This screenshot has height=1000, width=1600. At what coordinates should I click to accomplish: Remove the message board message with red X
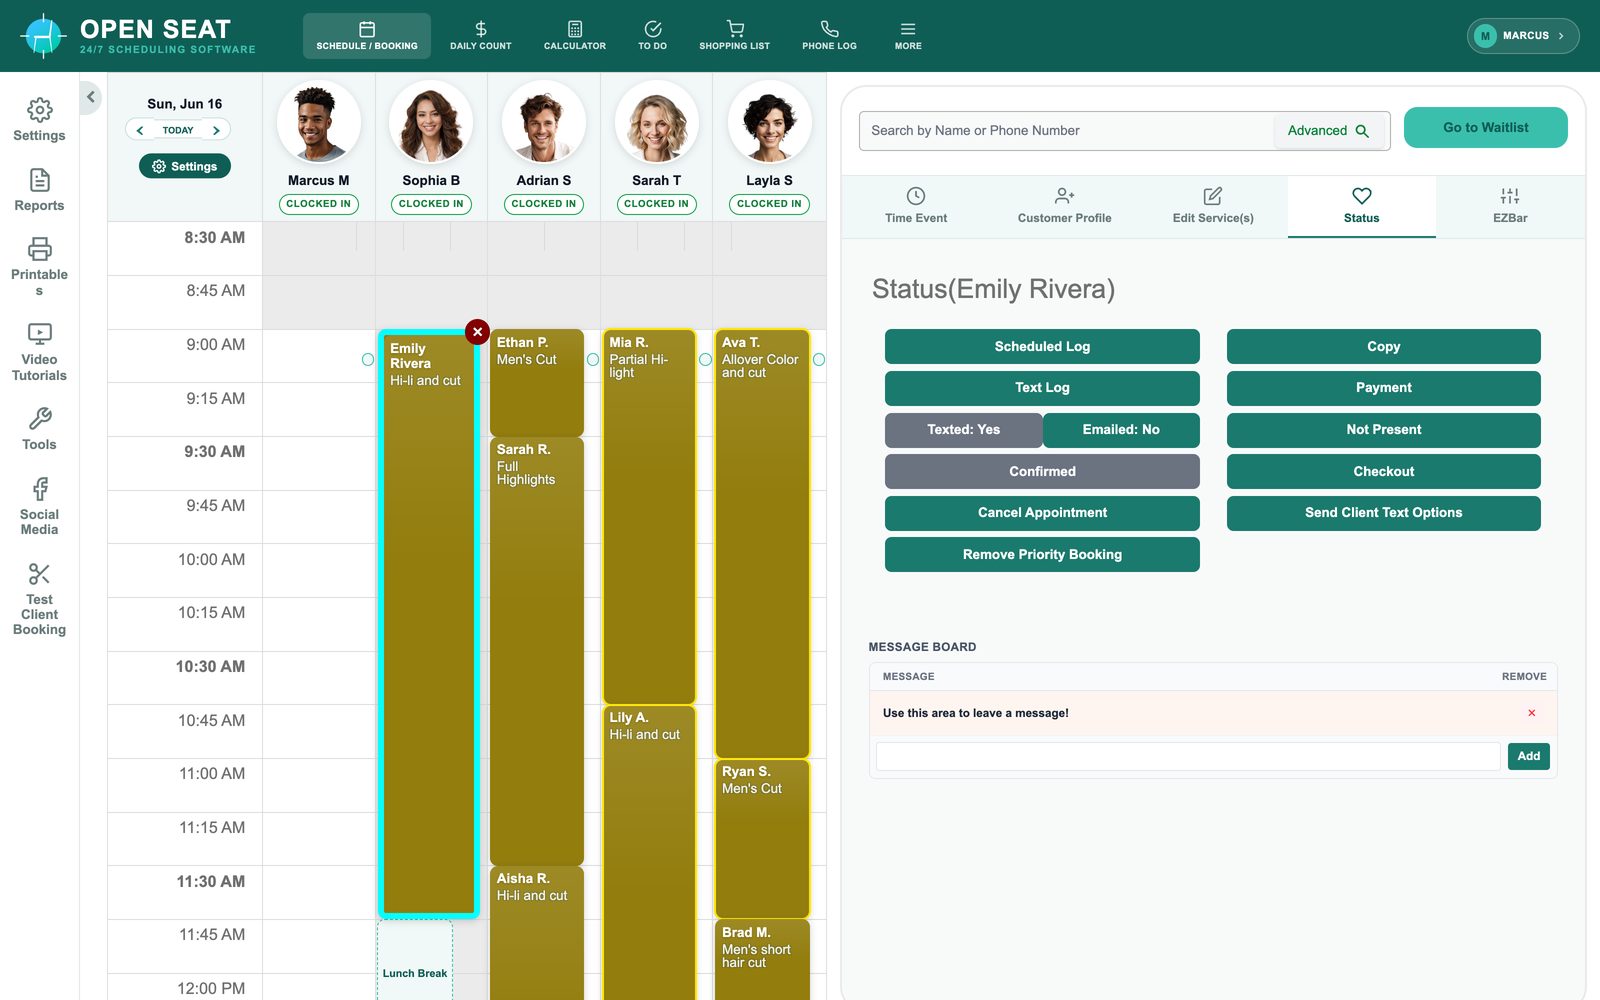[1531, 713]
